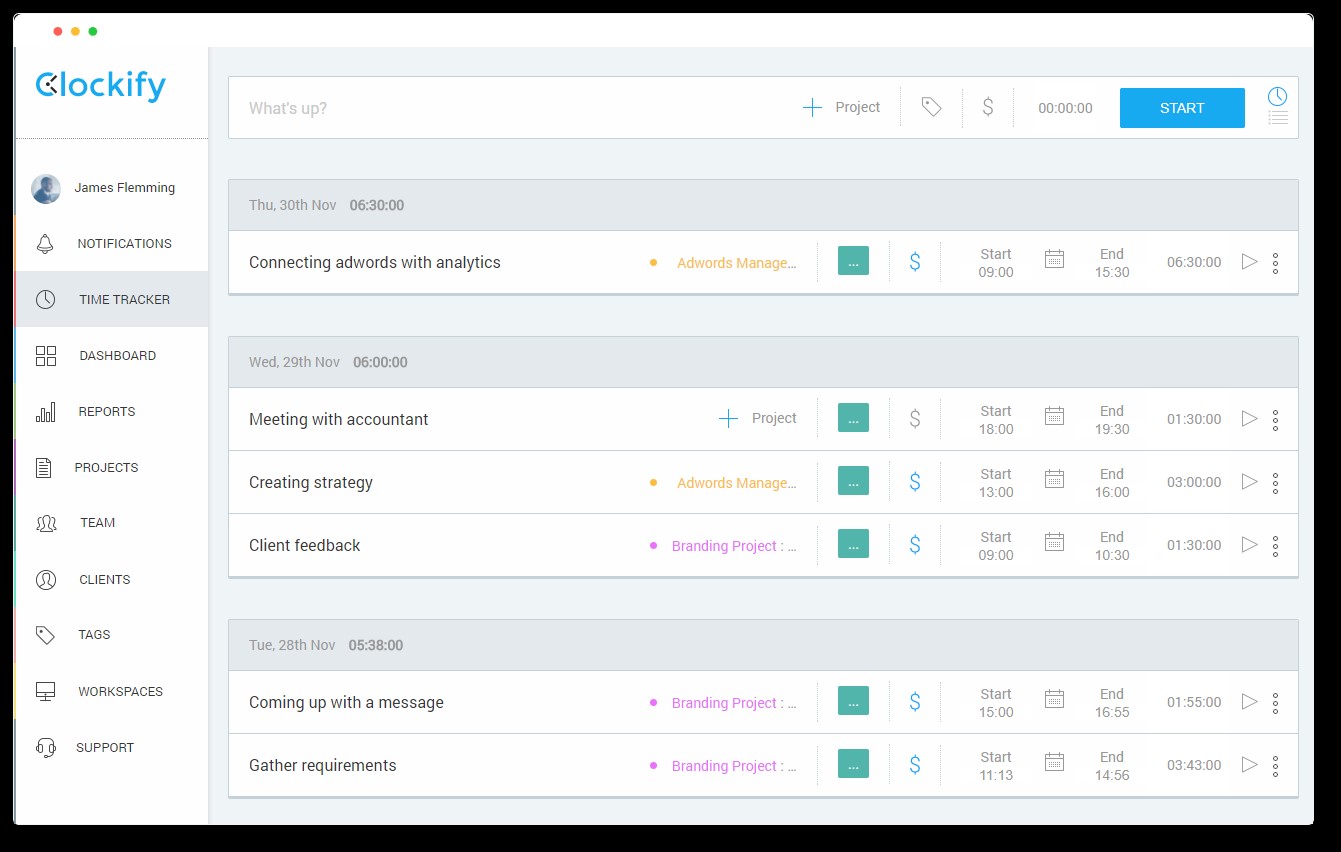Resume timer for Connecting adwords with analytics
This screenshot has width=1341, height=852.
1249,261
